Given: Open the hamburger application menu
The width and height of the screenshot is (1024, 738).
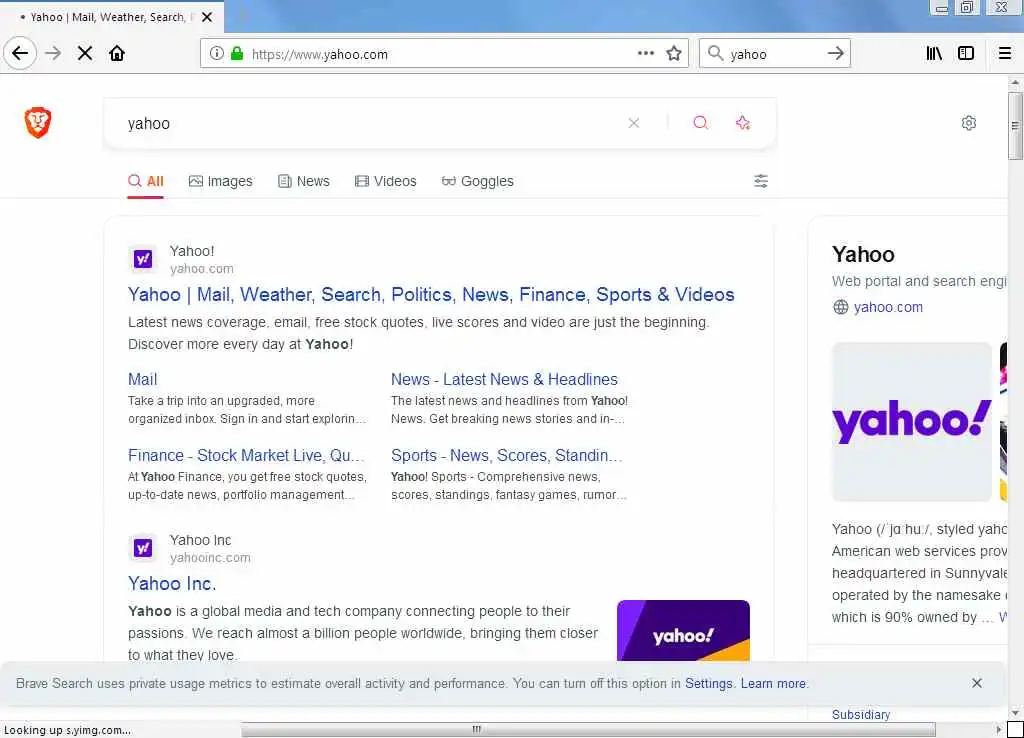Looking at the screenshot, I should pos(1005,54).
